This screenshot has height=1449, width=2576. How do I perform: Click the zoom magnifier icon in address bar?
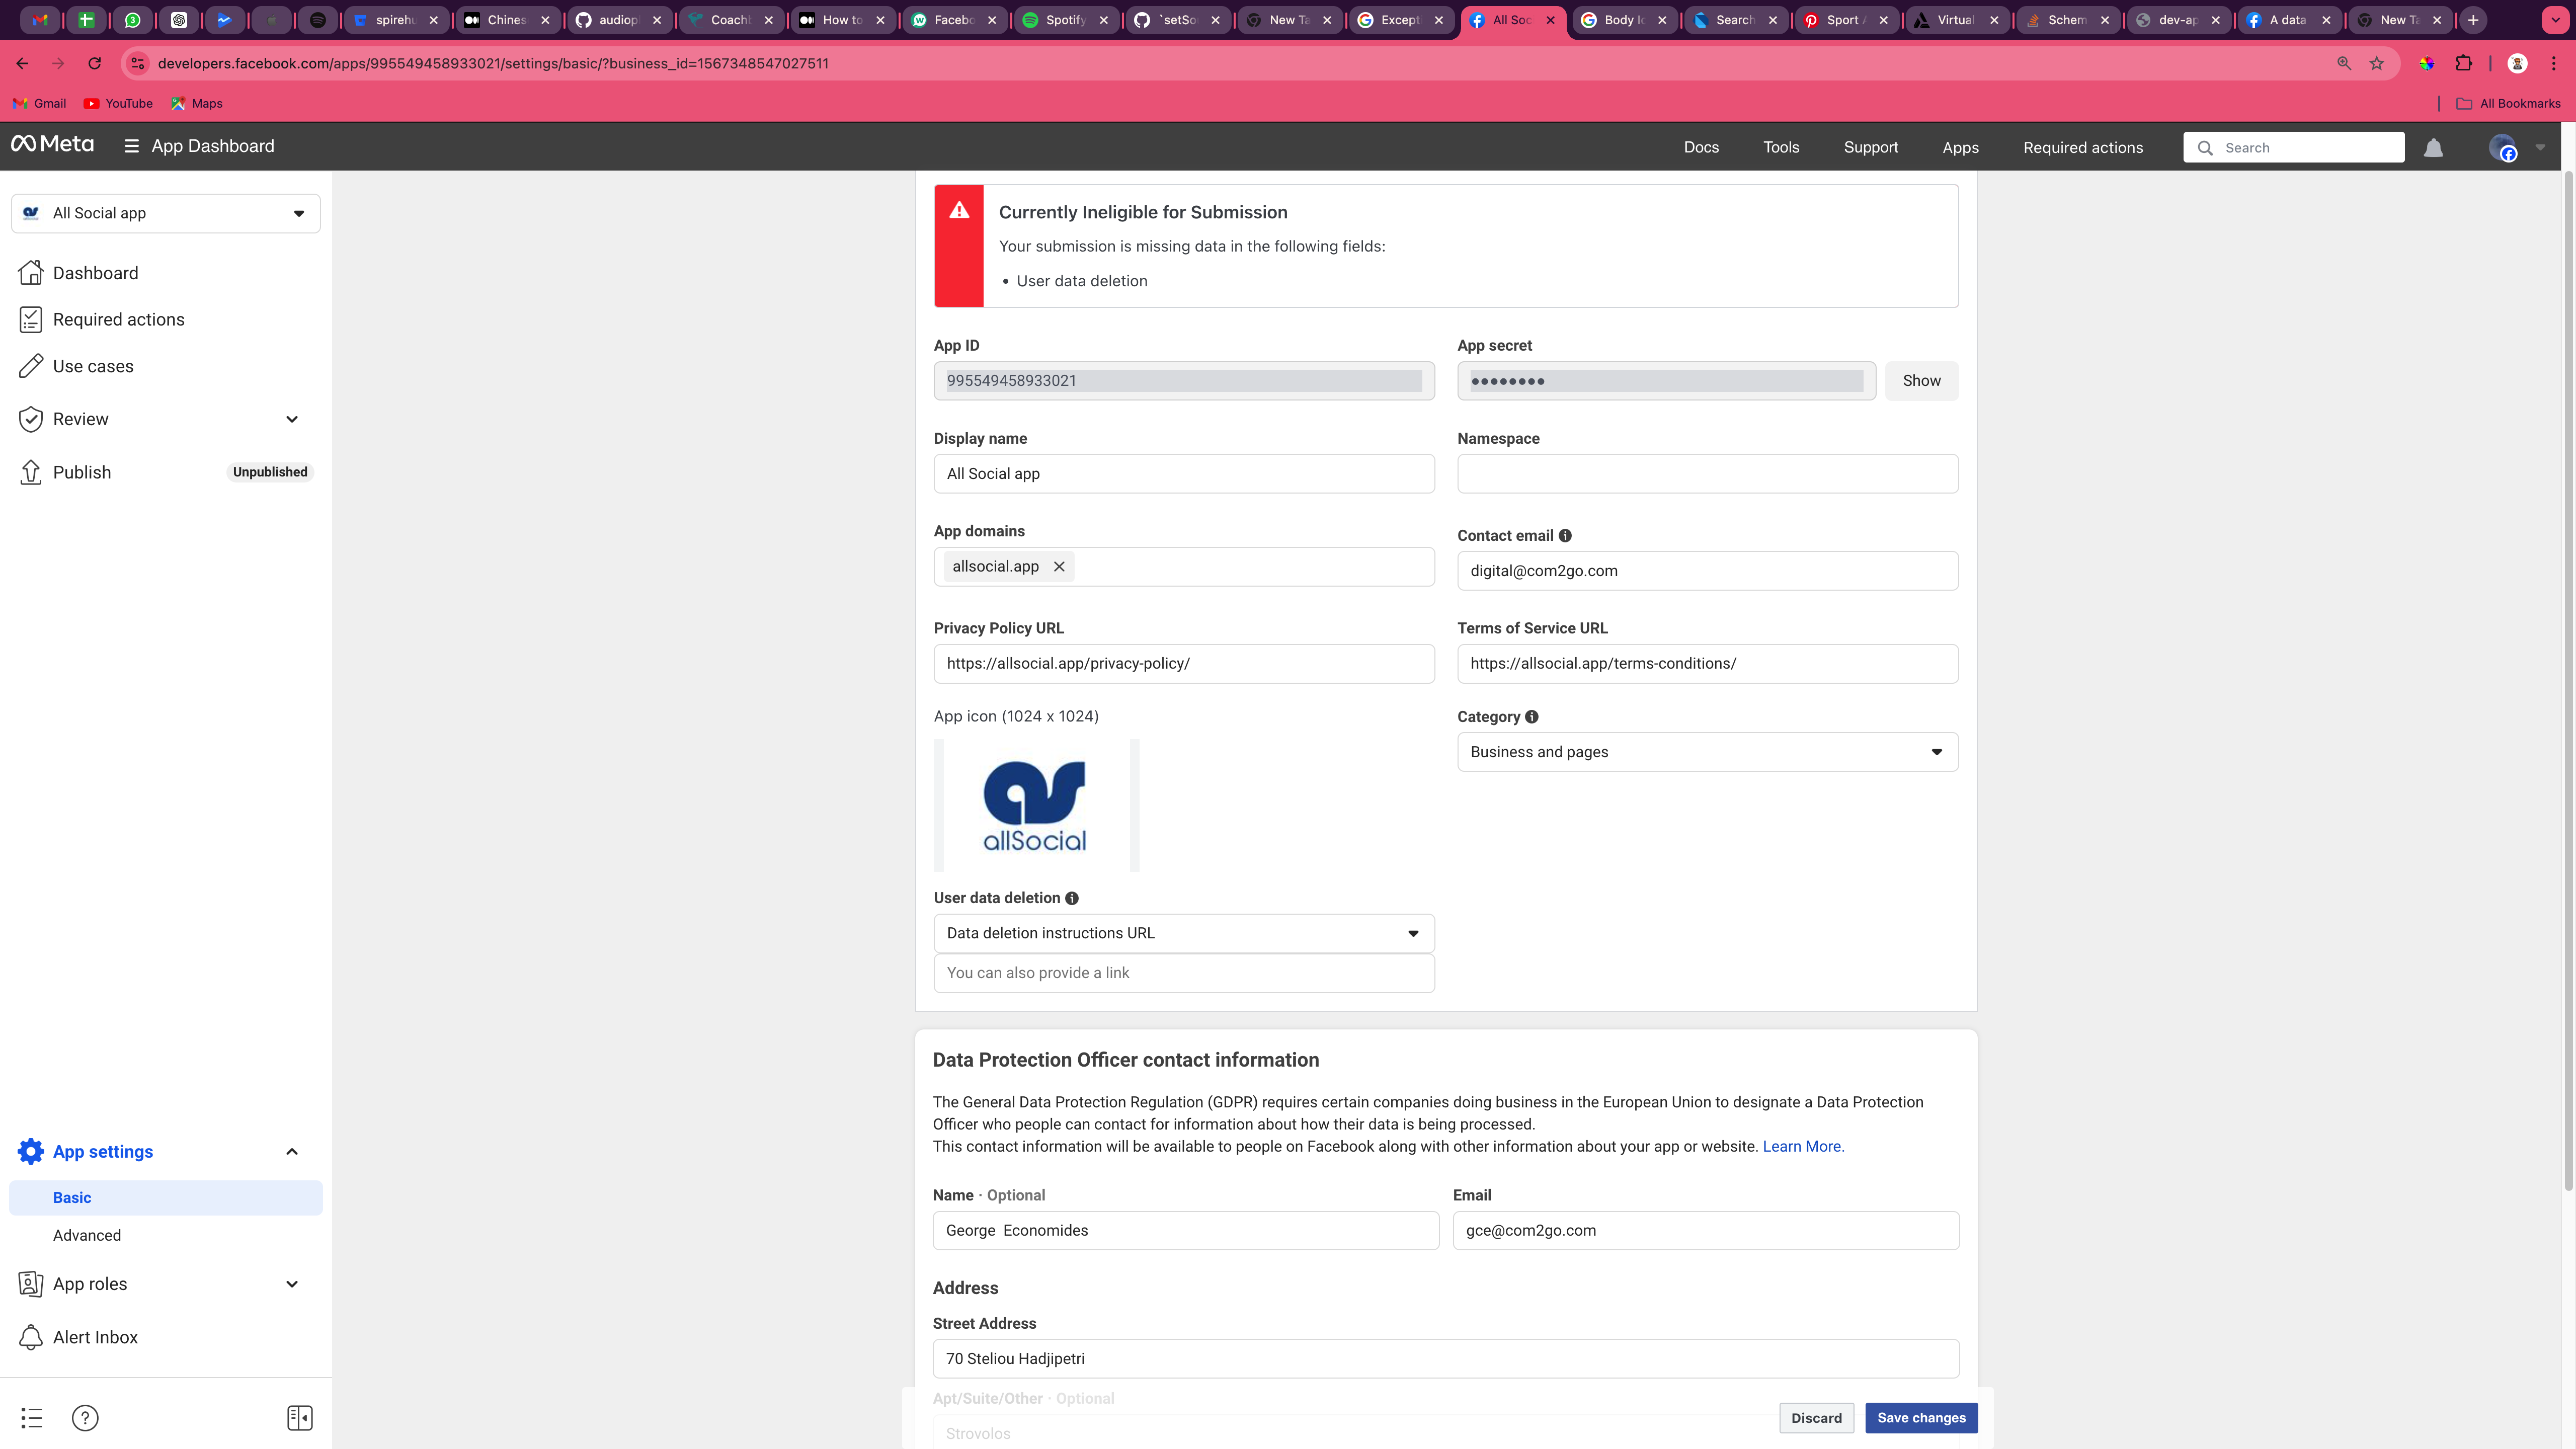coord(2344,63)
